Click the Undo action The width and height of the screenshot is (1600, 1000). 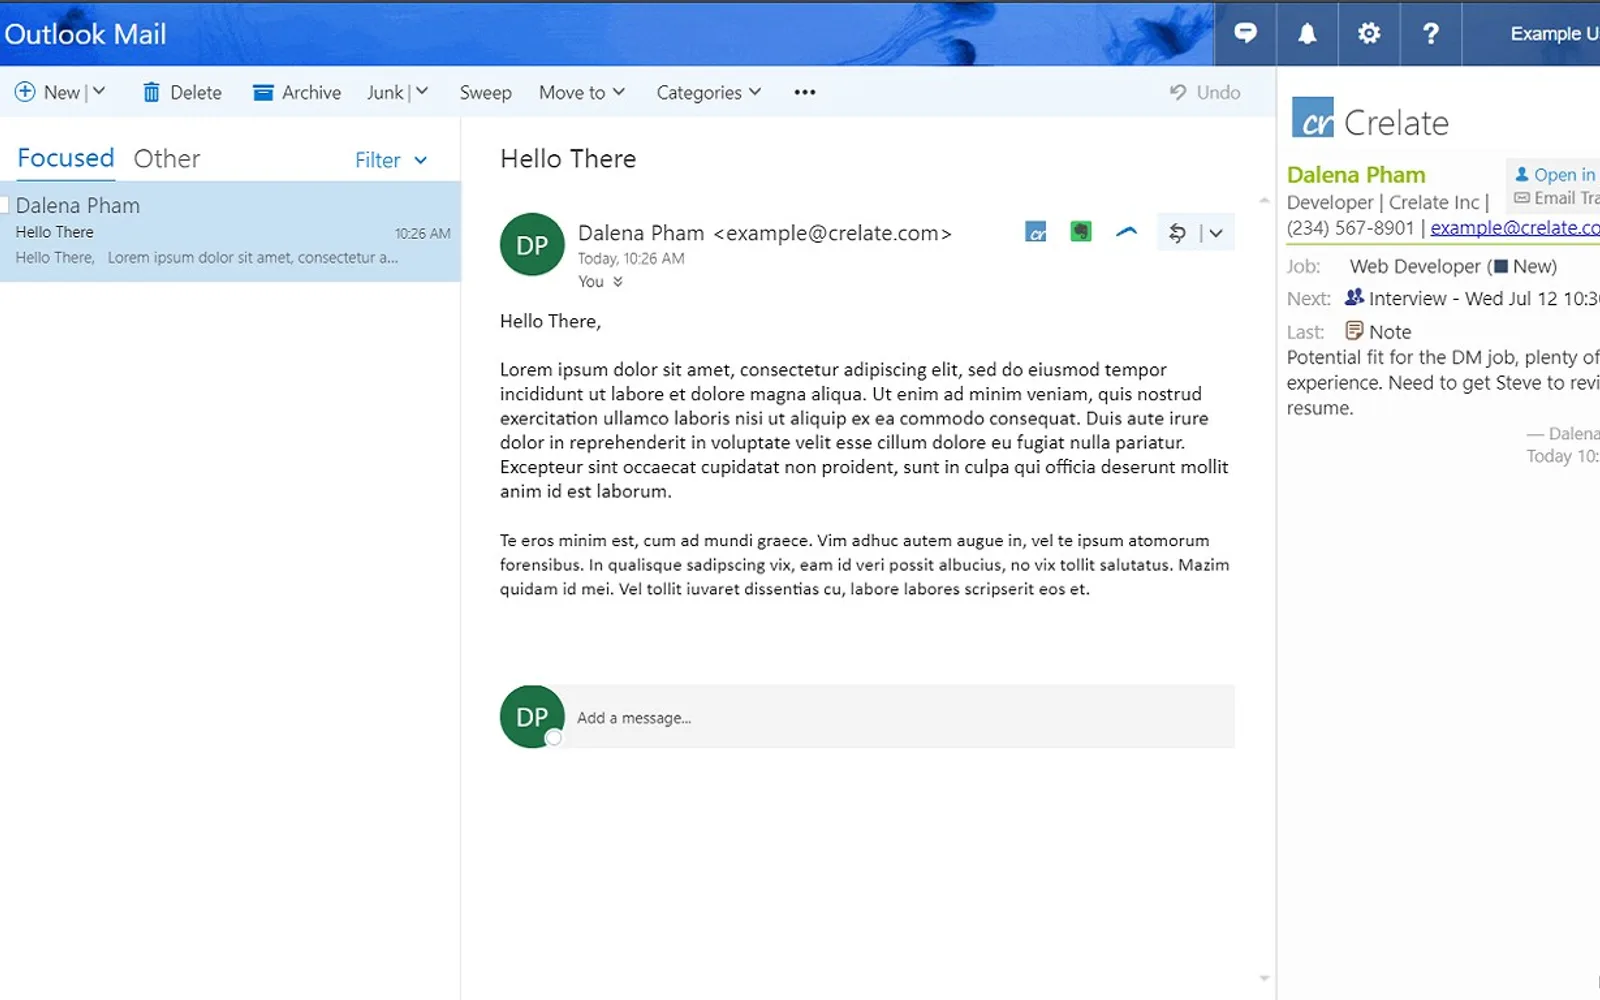point(1205,92)
